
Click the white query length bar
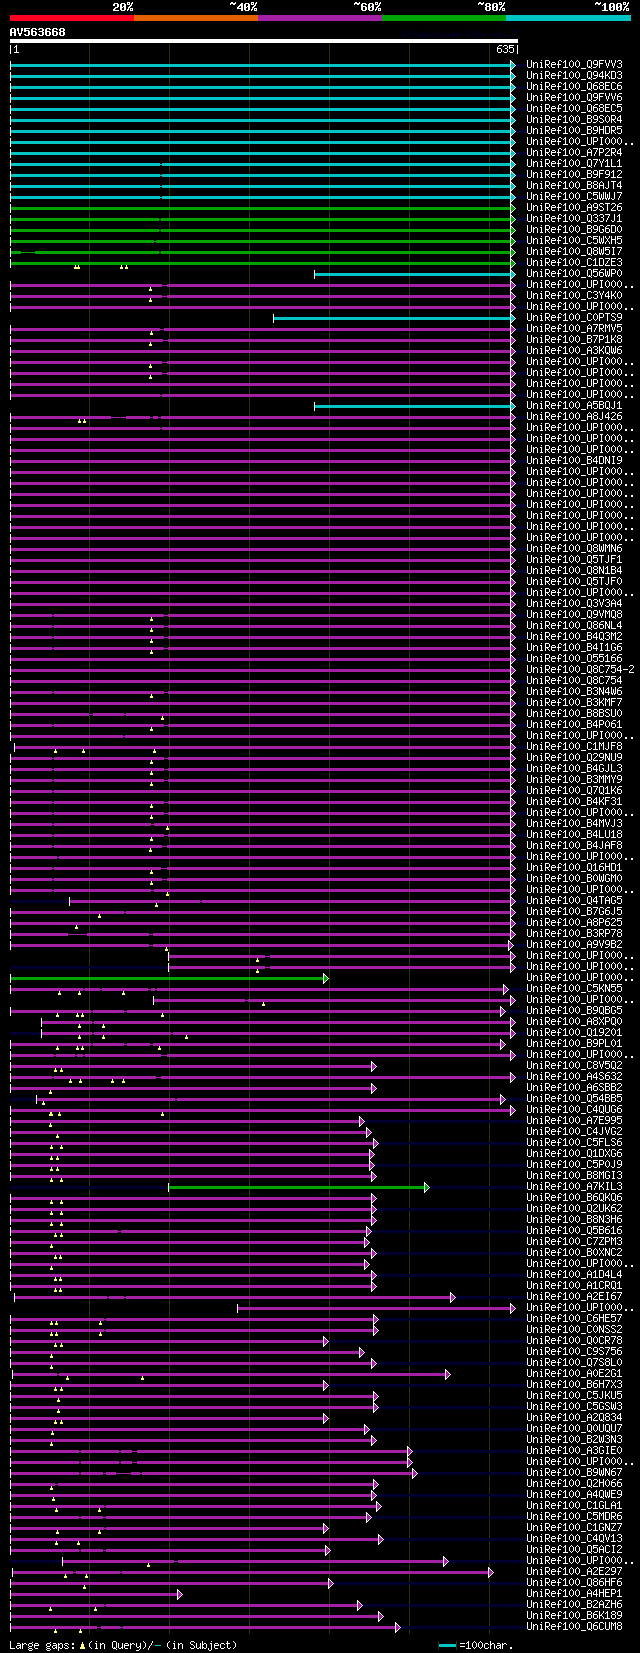[x=264, y=41]
